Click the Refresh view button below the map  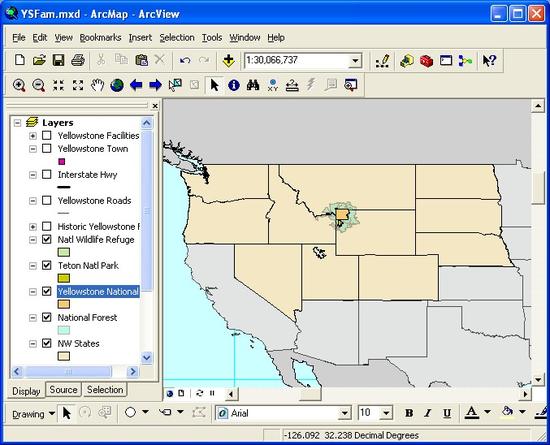pos(199,393)
